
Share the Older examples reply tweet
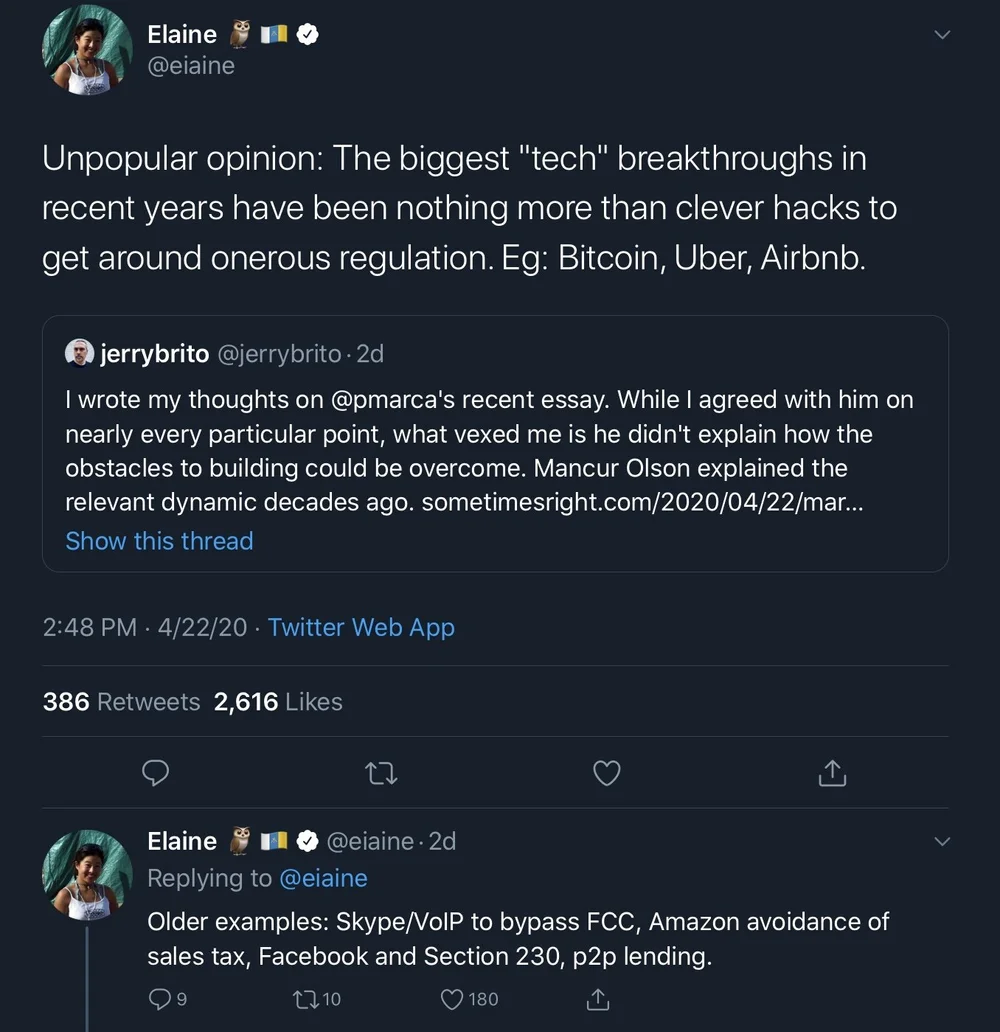[x=597, y=998]
